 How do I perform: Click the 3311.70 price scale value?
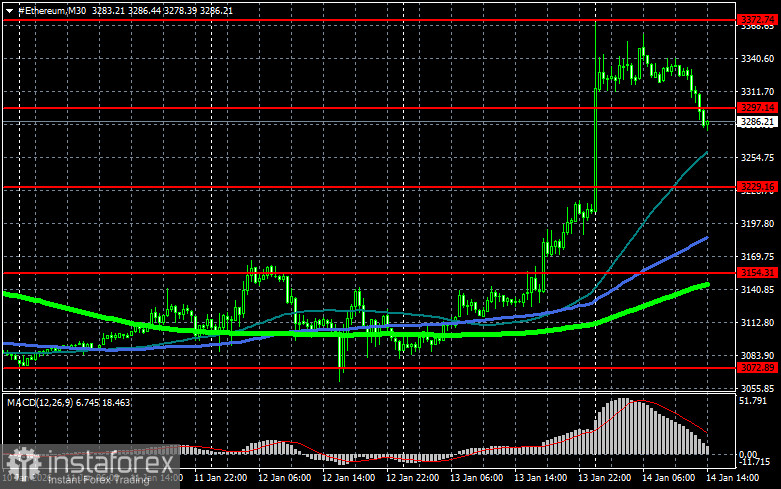click(x=758, y=92)
